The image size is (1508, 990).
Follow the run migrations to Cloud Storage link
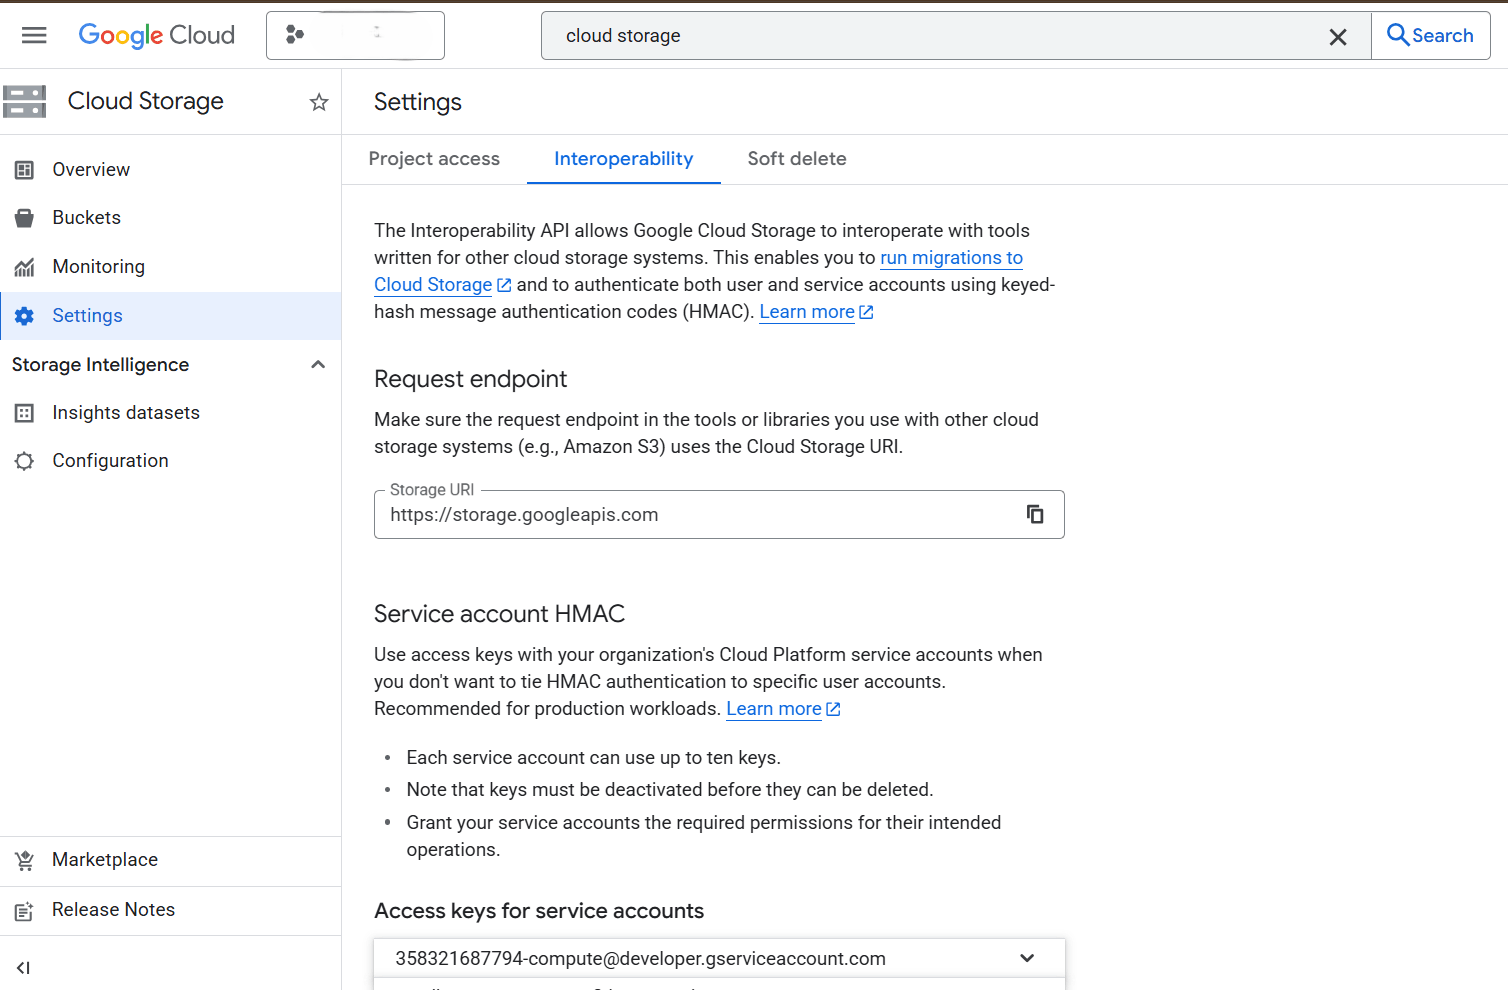pyautogui.click(x=951, y=257)
